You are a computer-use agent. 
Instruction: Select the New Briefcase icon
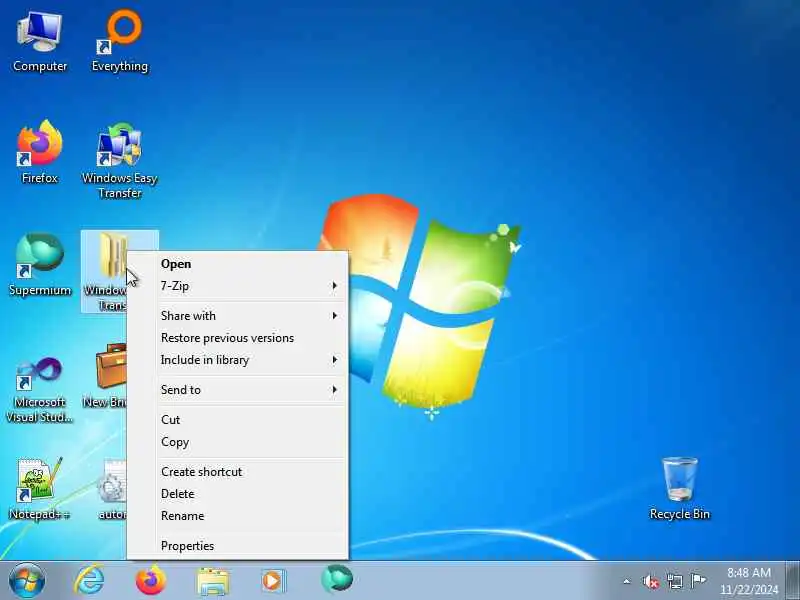pyautogui.click(x=105, y=377)
